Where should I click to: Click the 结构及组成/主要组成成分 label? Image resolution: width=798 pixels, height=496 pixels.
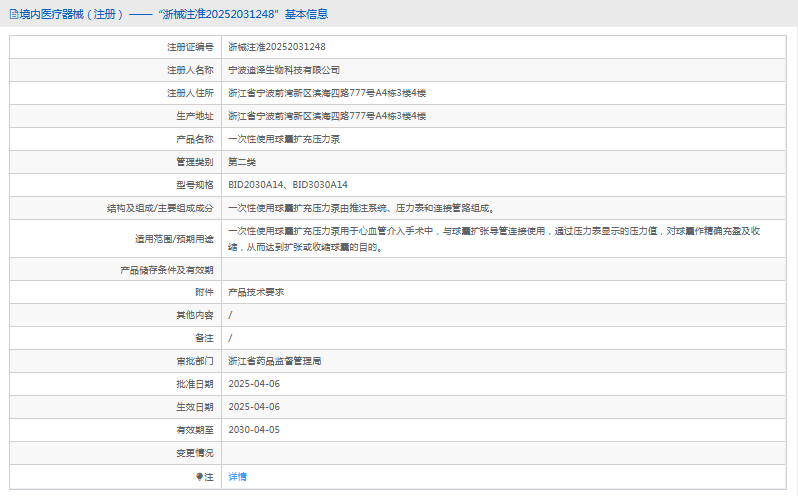coord(160,208)
